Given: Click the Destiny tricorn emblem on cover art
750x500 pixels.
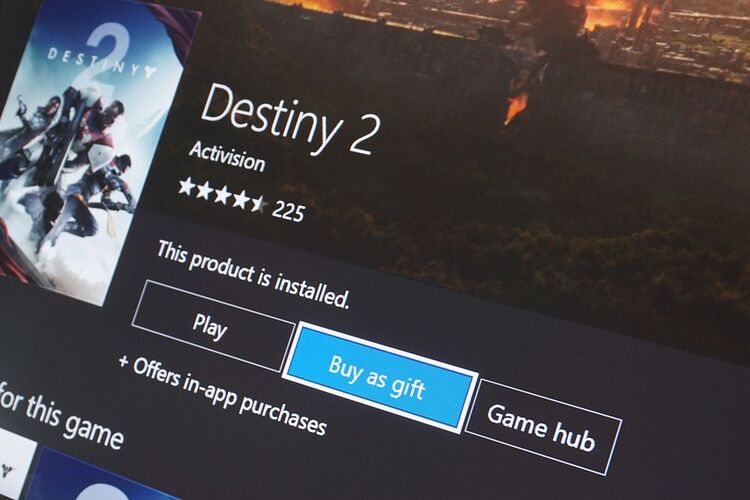Looking at the screenshot, I should click(150, 73).
